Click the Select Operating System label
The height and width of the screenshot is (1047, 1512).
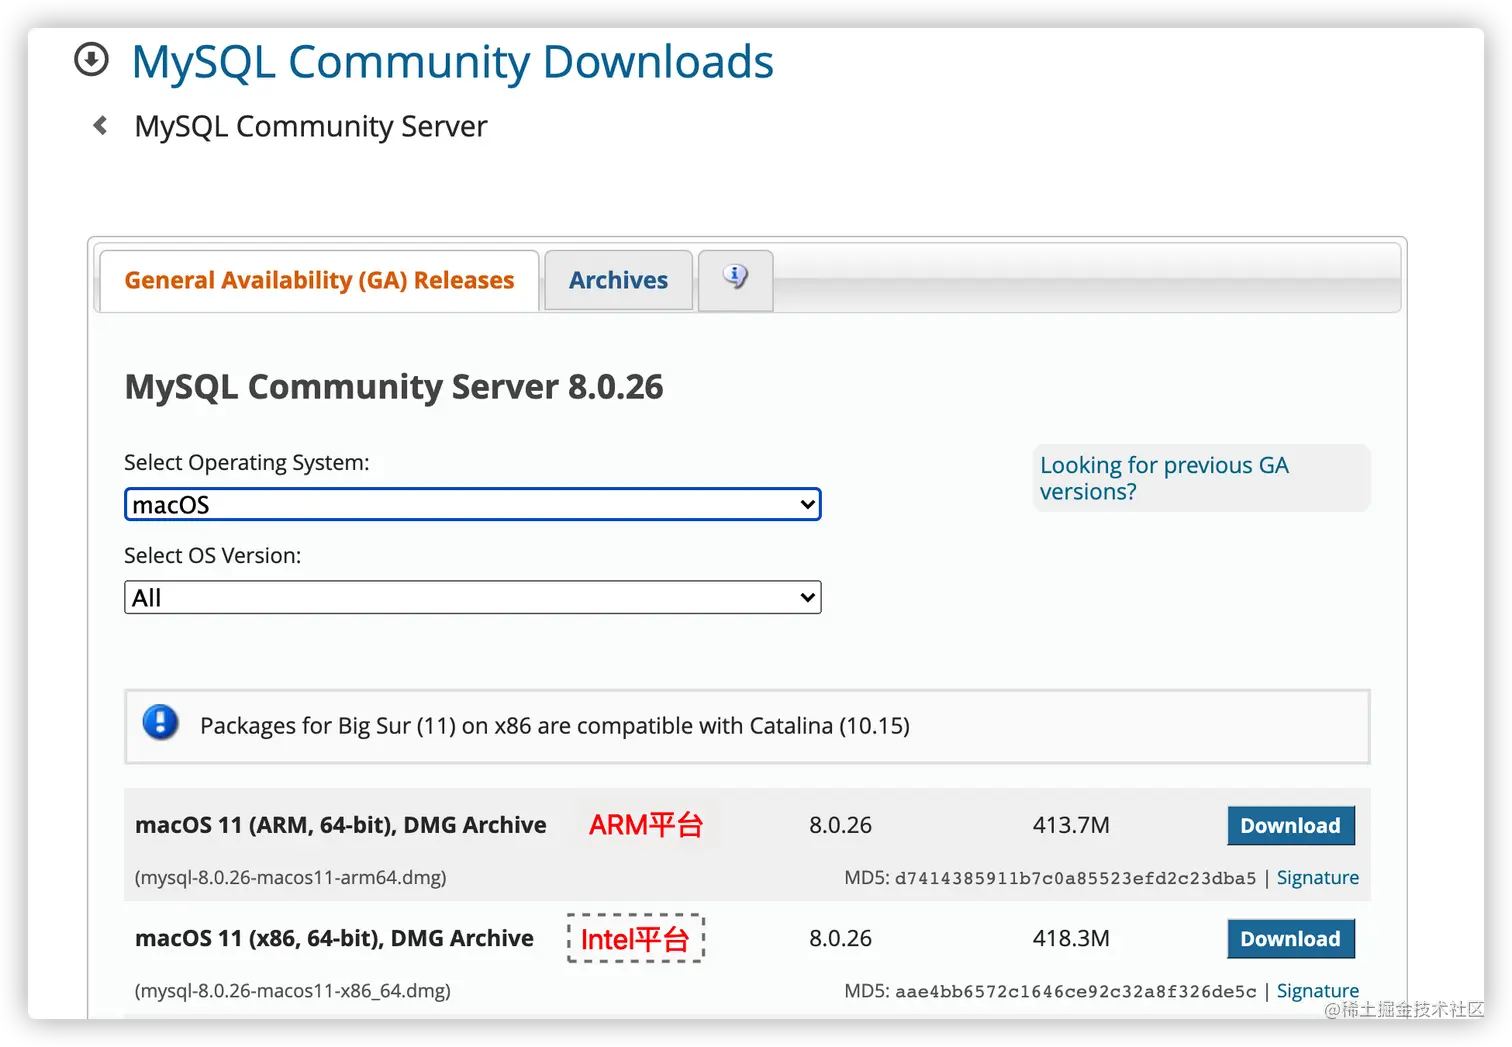(x=247, y=462)
